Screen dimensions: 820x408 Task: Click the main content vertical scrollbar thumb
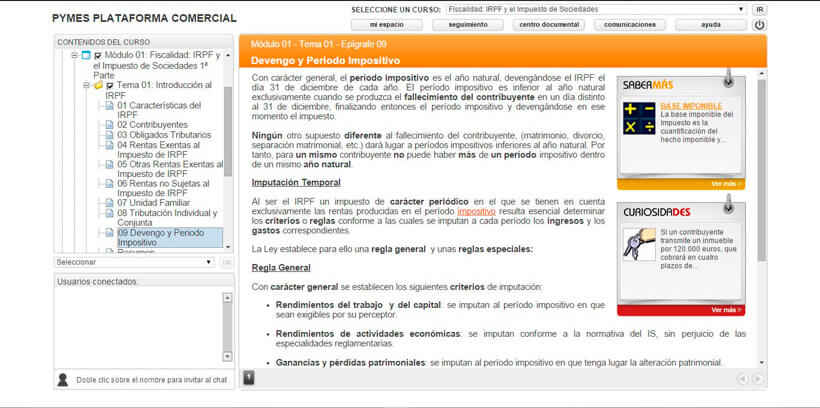point(761,170)
